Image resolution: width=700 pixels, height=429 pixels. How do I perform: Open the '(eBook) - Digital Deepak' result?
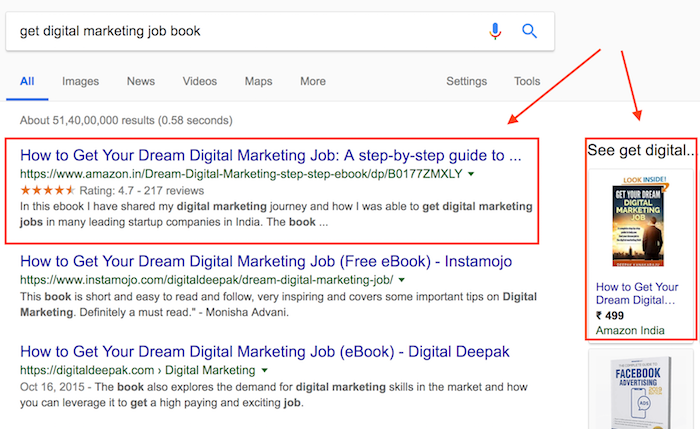tap(265, 352)
